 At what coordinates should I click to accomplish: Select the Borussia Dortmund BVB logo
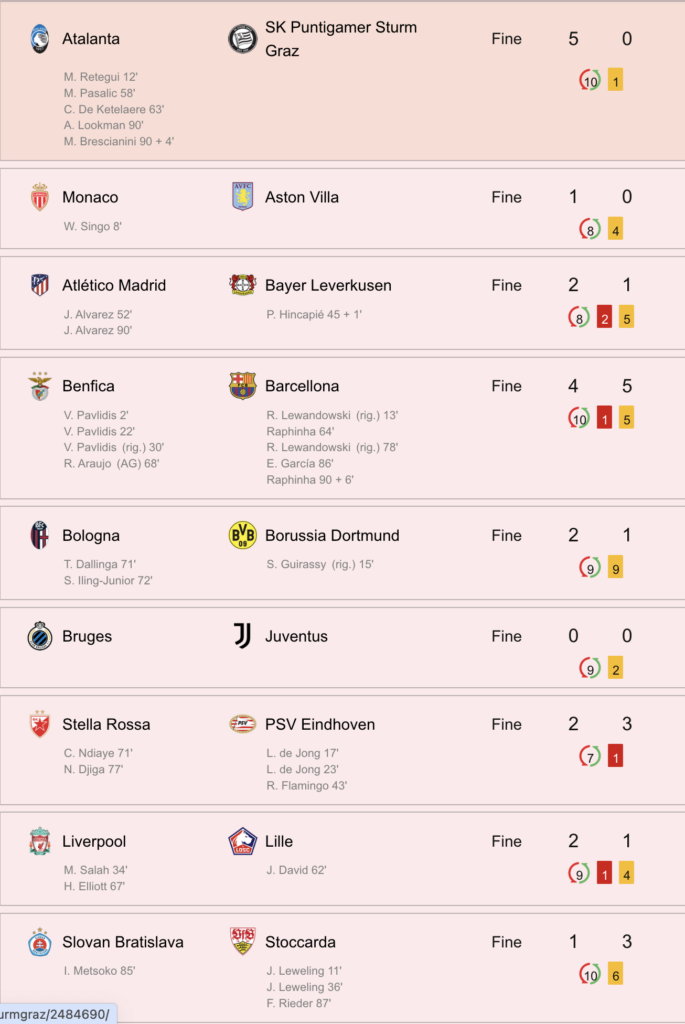pos(242,535)
